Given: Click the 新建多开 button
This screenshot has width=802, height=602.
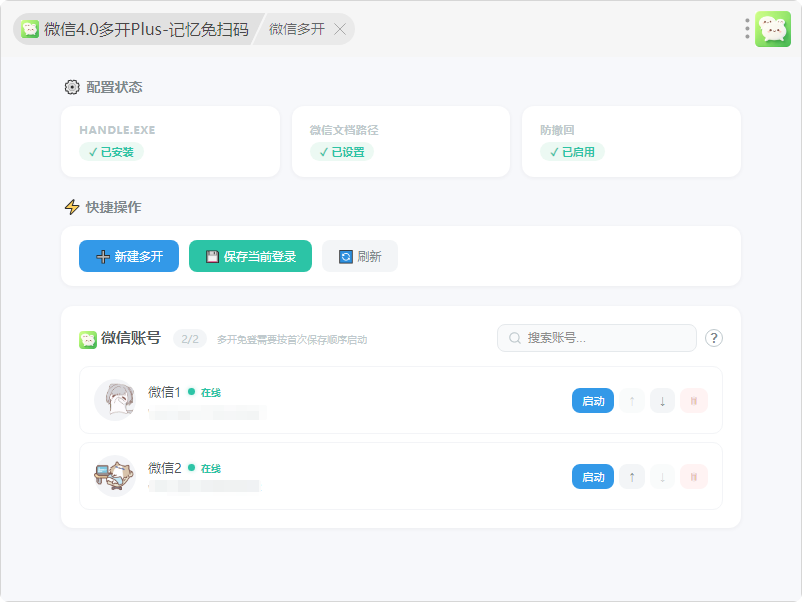Looking at the screenshot, I should pos(129,256).
